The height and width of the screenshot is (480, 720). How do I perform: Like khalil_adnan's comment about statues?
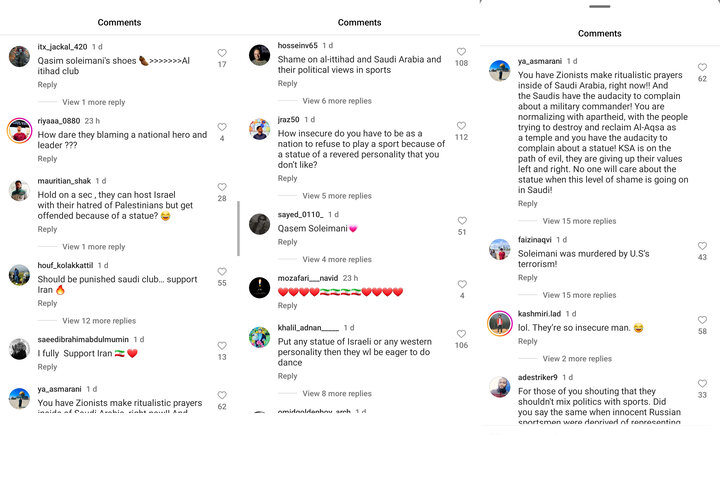(461, 333)
